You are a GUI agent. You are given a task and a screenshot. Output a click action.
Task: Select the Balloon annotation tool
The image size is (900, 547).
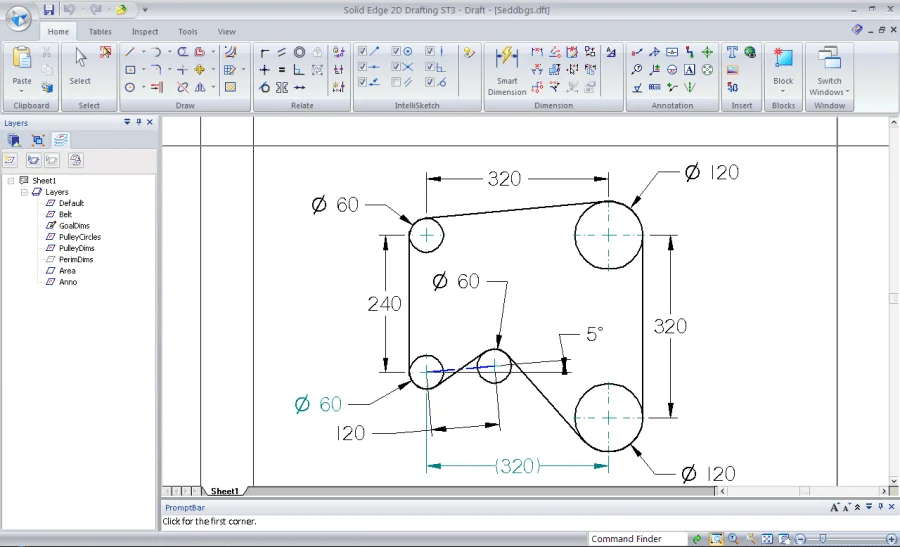637,70
